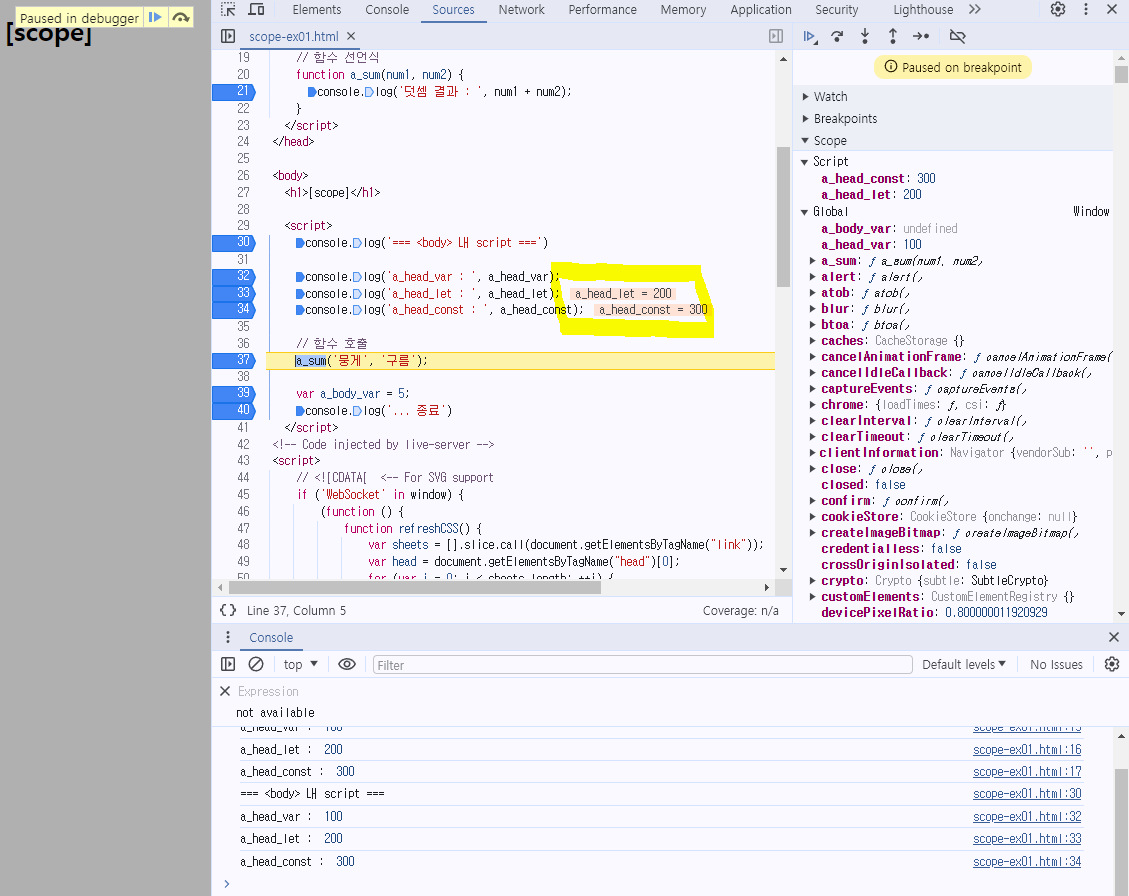Open source link scope-ex01.html:32
This screenshot has width=1129, height=896.
(1027, 817)
